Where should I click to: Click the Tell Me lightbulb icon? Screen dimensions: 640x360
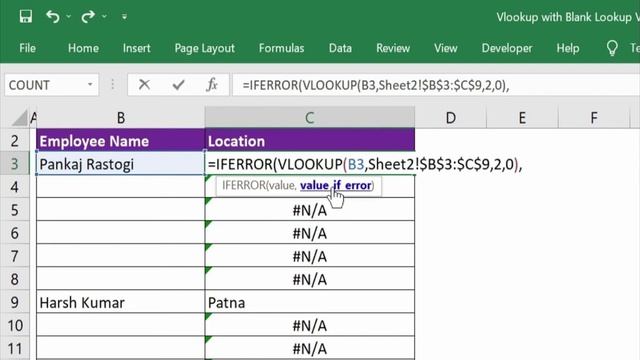[x=612, y=48]
